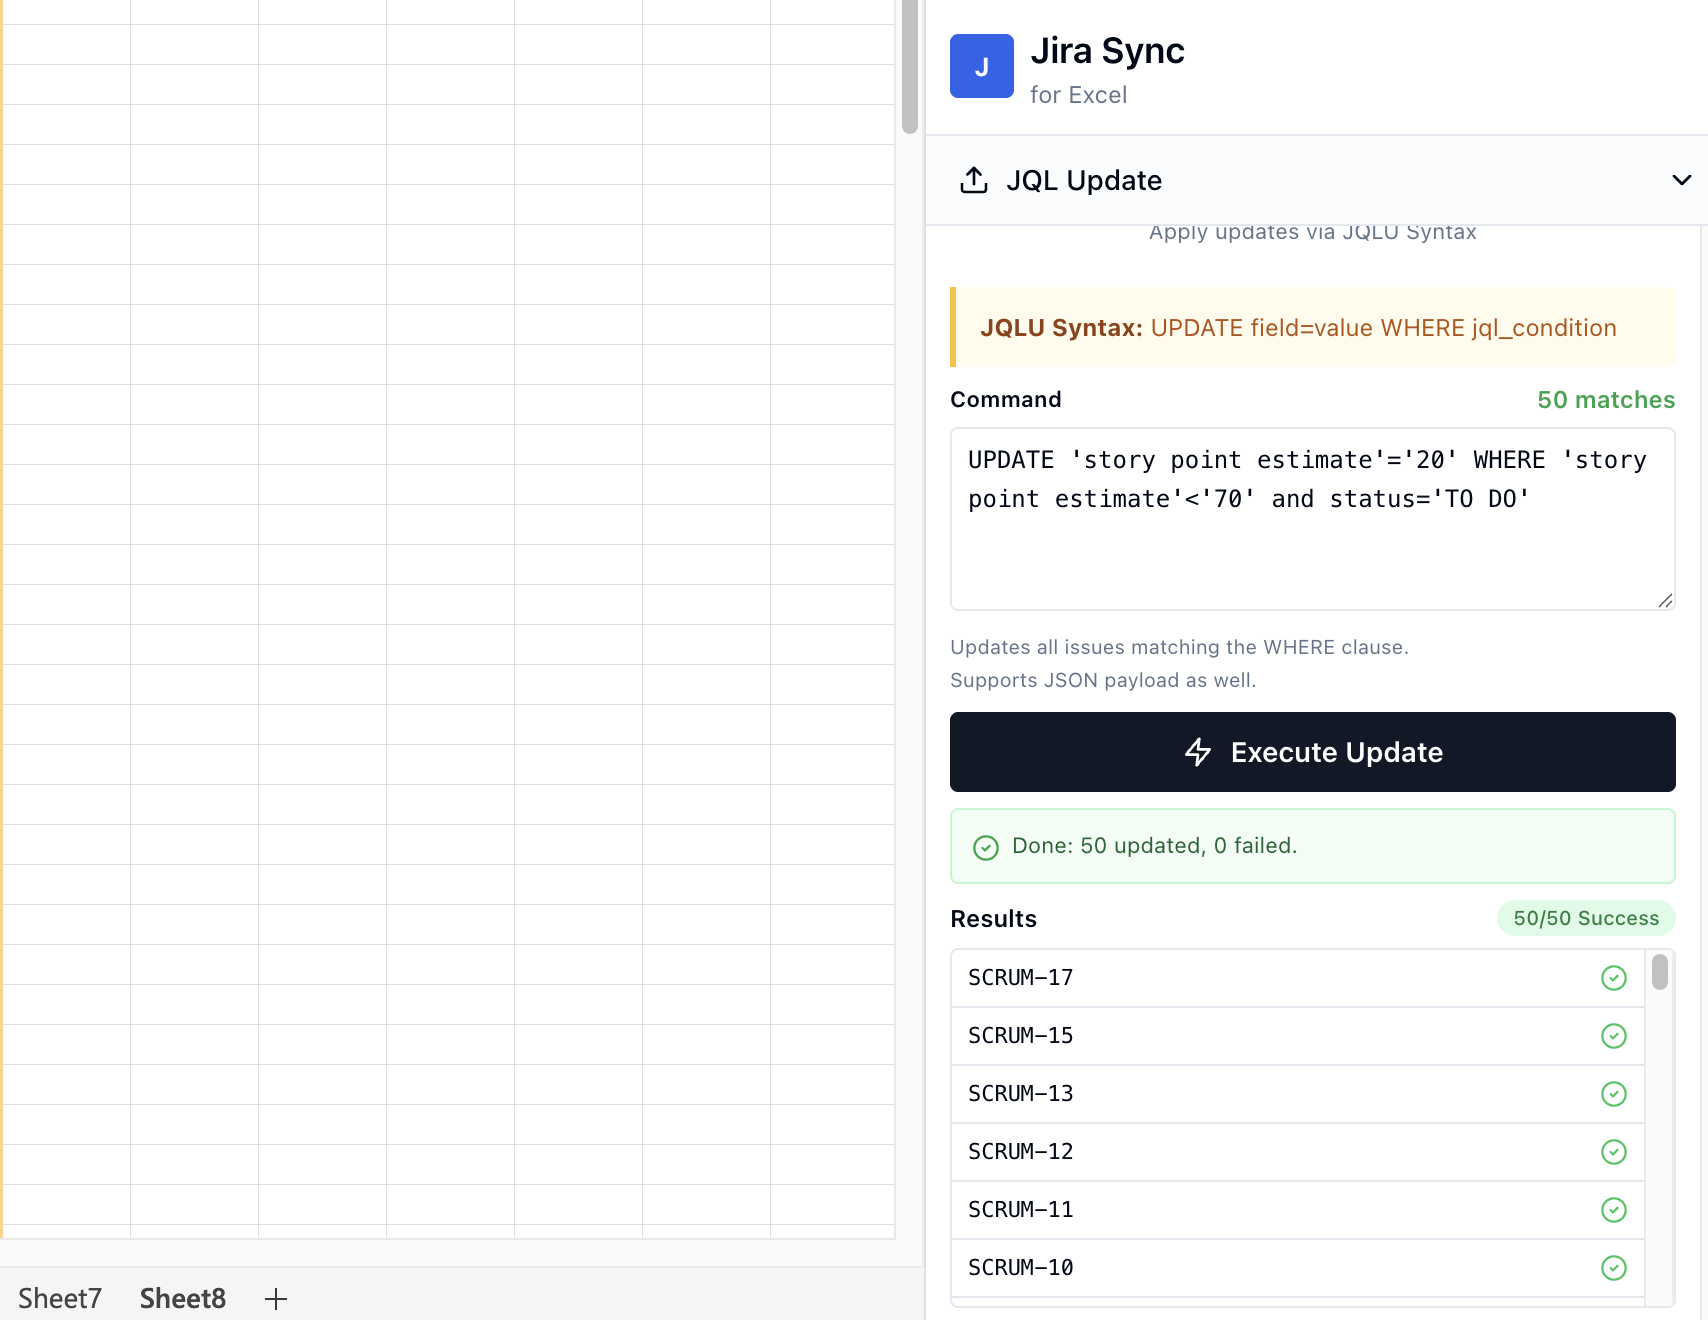1708x1320 pixels.
Task: Click the check icon next to SCRUM-11
Action: 1614,1210
